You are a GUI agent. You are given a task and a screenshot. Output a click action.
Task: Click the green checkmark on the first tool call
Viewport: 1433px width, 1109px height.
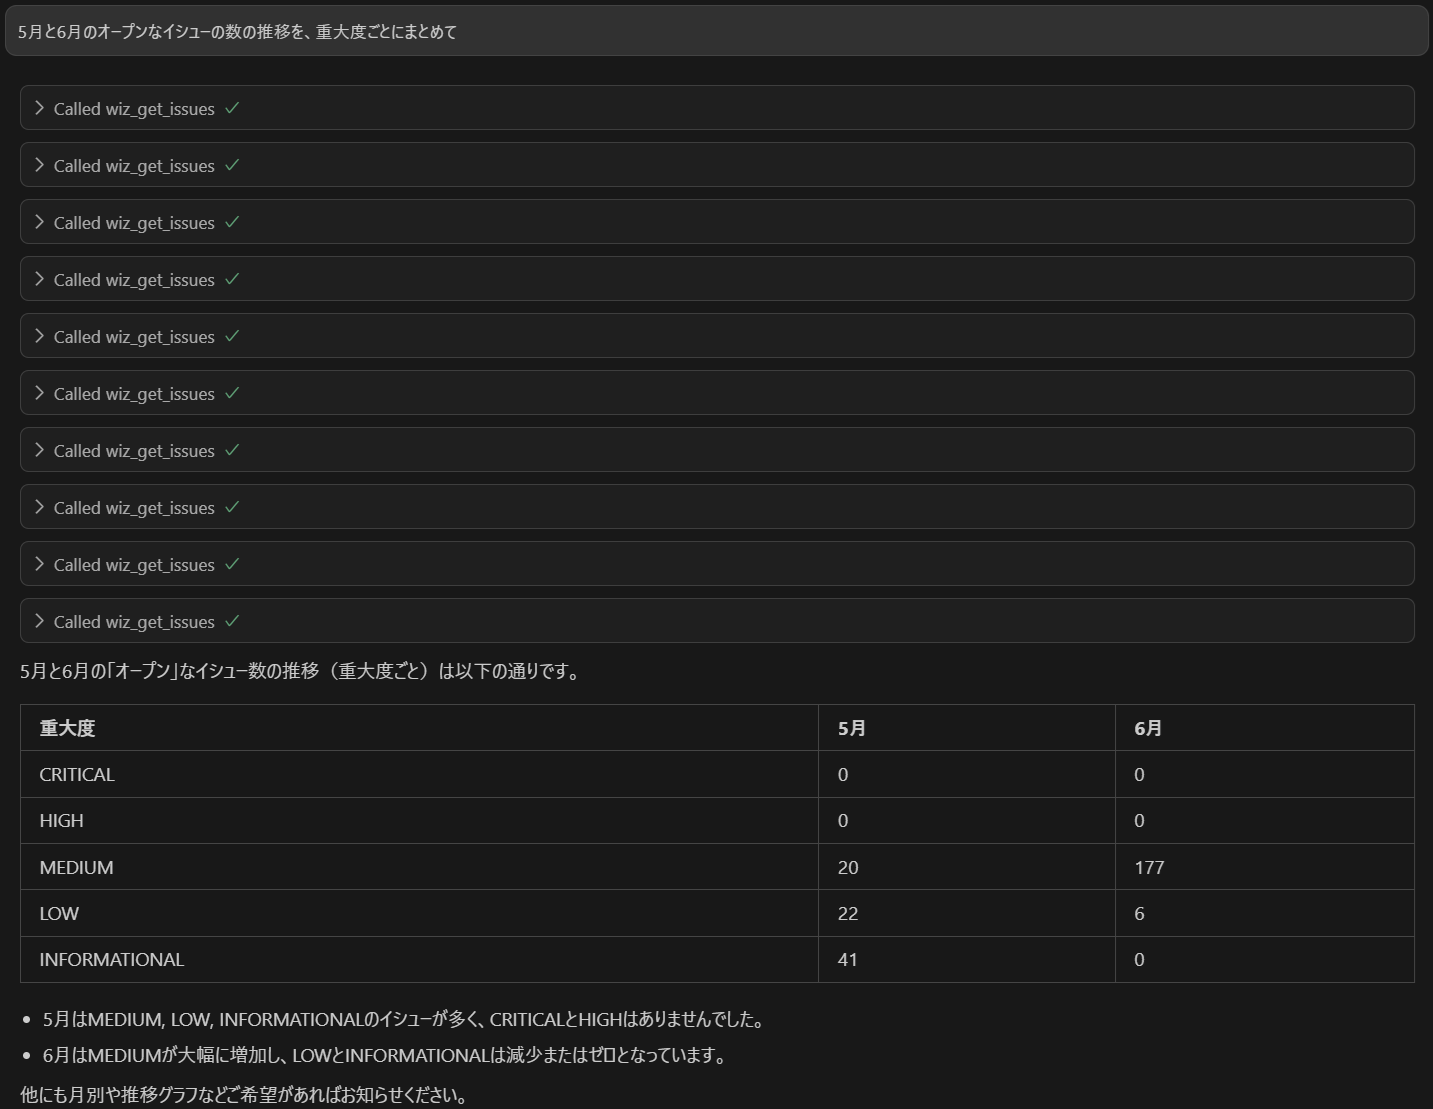point(232,108)
